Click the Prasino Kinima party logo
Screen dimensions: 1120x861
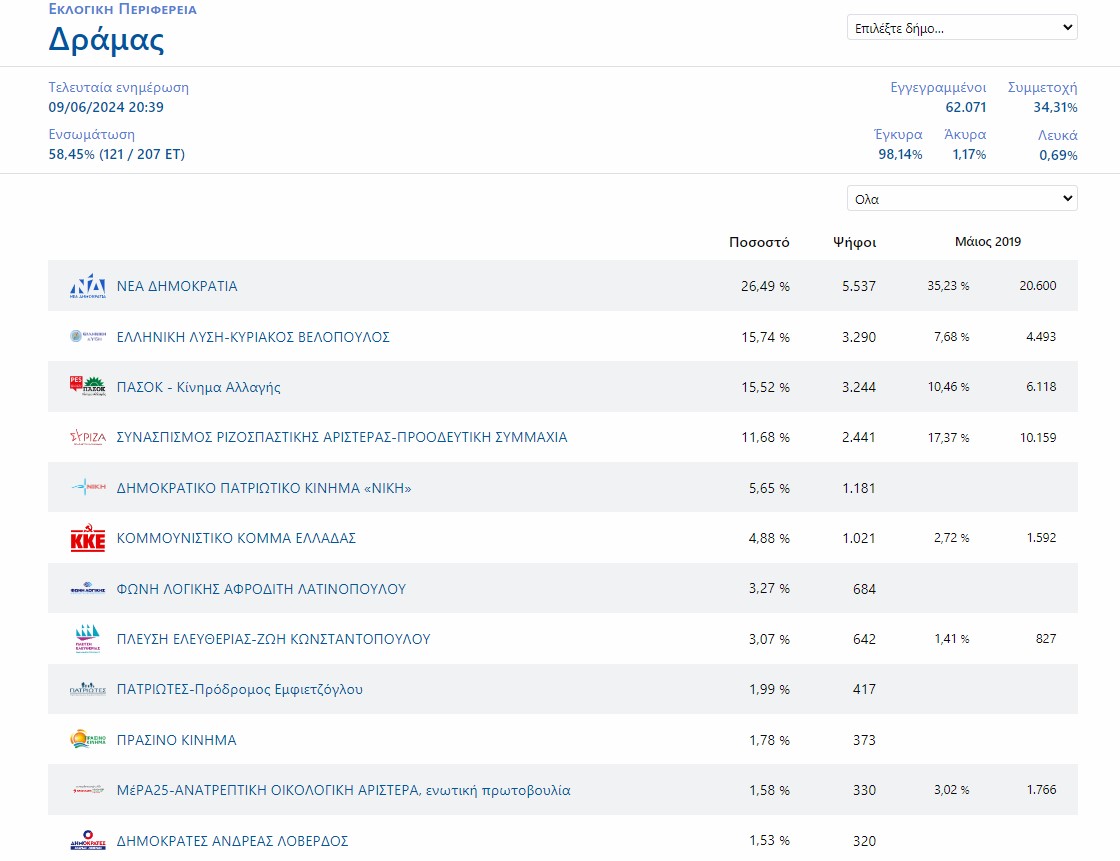[x=87, y=740]
